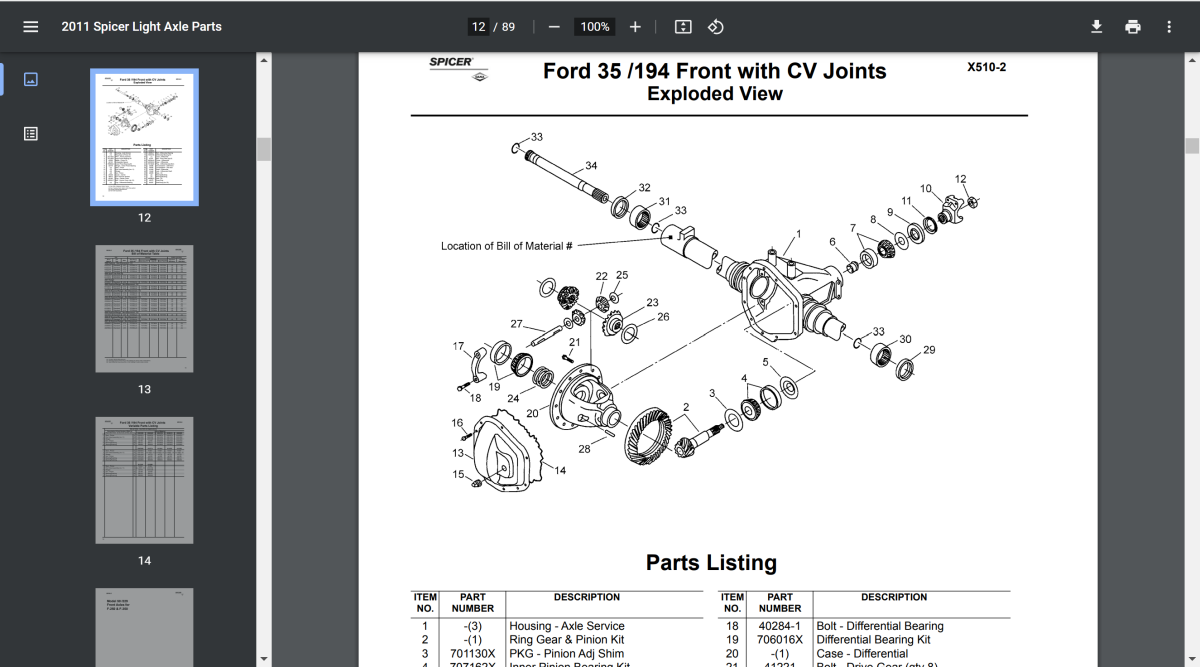Click the main document scrollbar handle
1200x667 pixels.
click(x=1192, y=146)
